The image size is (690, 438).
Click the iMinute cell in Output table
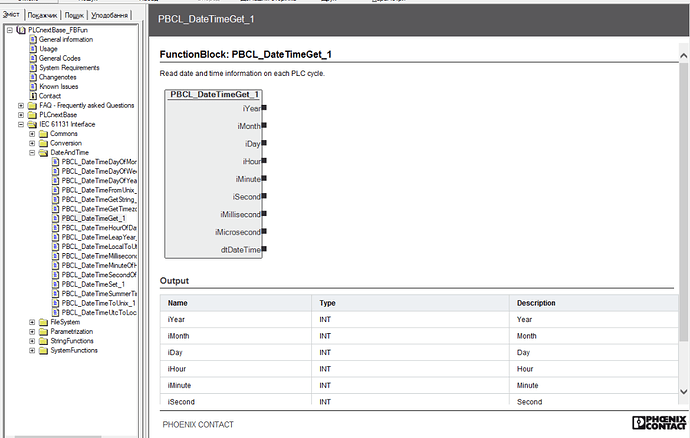click(x=236, y=386)
